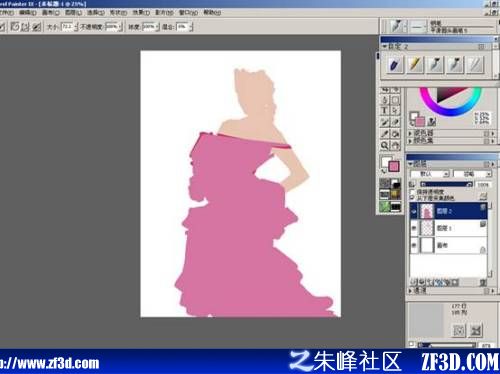This screenshot has width=500, height=374.
Task: Hide layer 图层 1 with eye icon
Action: pyautogui.click(x=414, y=228)
